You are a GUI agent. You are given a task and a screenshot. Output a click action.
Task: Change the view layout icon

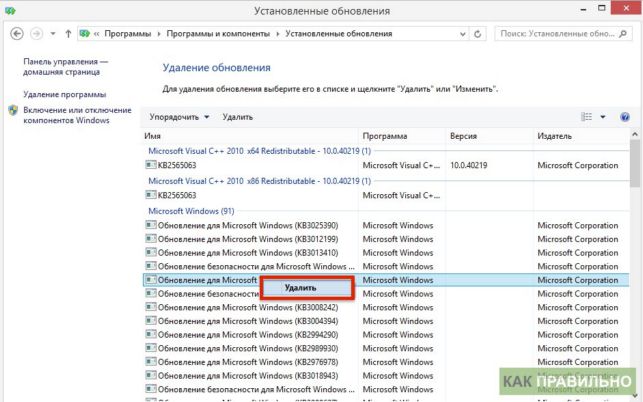click(586, 117)
